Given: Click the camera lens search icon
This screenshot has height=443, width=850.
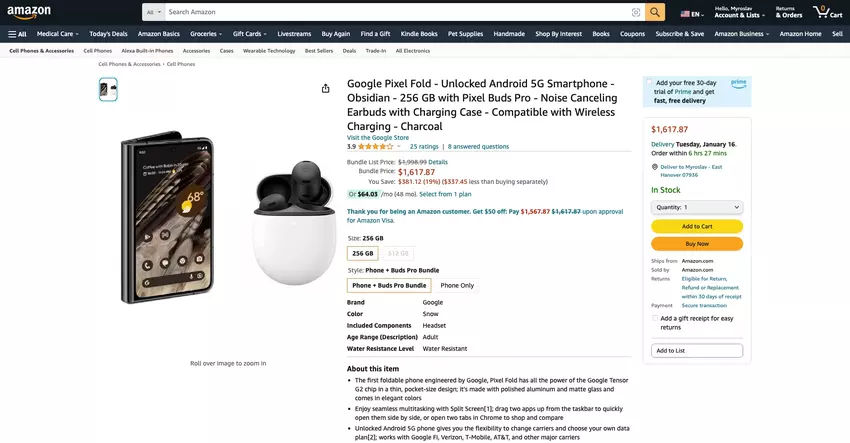Looking at the screenshot, I should (635, 12).
